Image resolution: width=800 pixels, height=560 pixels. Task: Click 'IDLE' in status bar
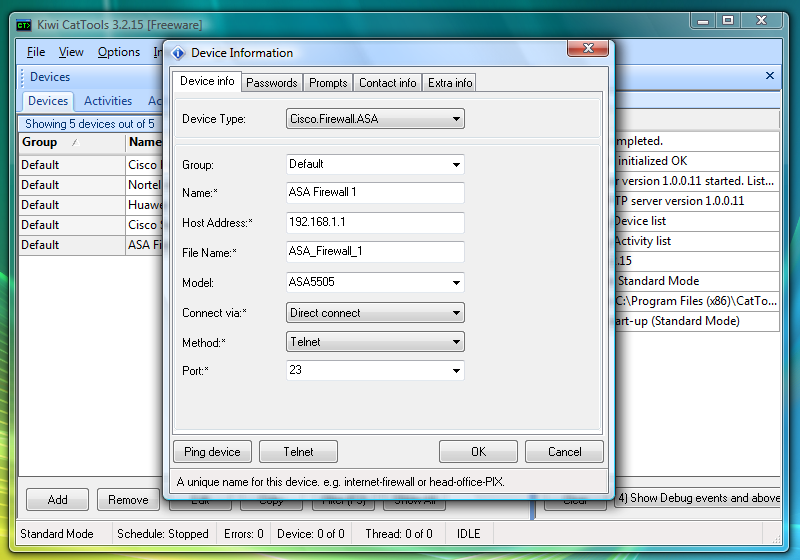(468, 534)
